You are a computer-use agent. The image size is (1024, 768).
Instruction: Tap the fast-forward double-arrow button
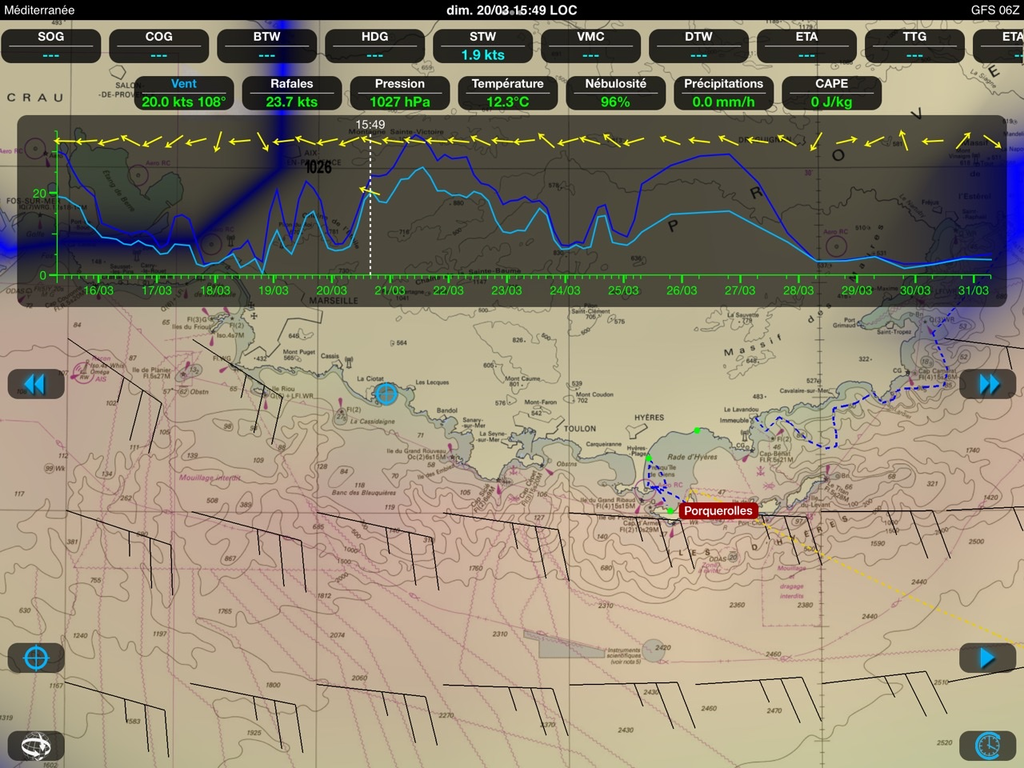(987, 384)
